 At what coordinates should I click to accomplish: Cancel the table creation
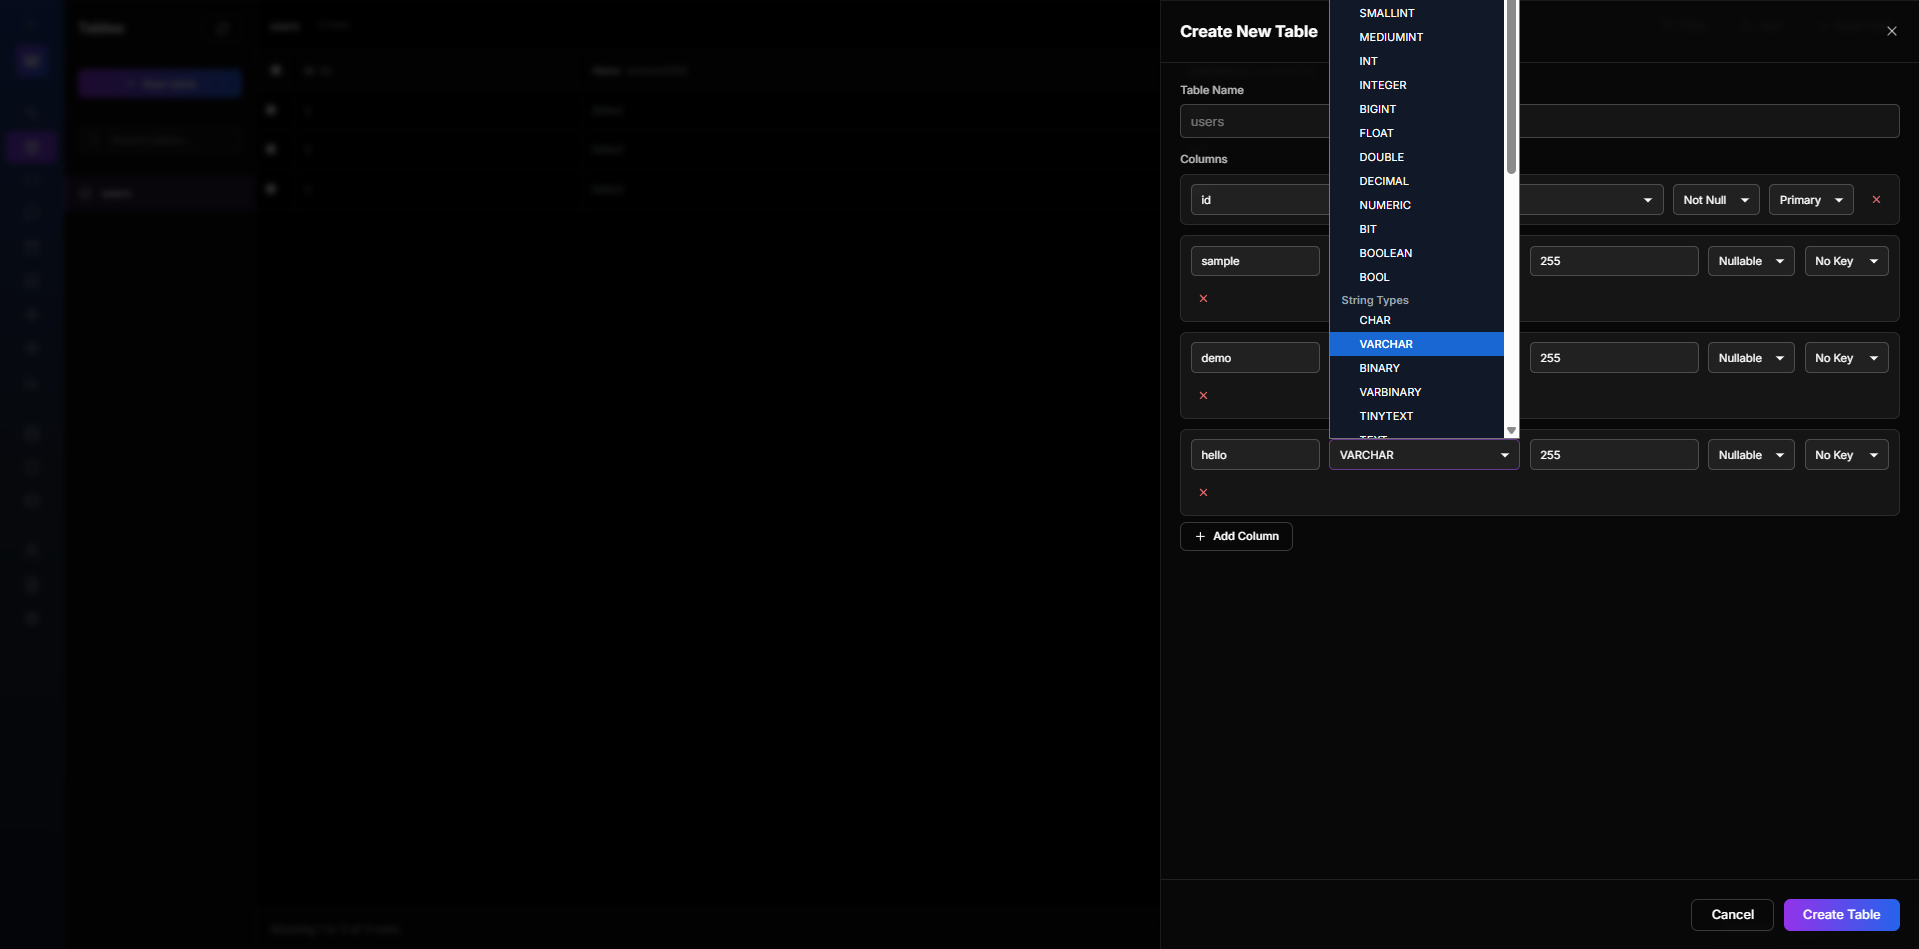[1731, 914]
